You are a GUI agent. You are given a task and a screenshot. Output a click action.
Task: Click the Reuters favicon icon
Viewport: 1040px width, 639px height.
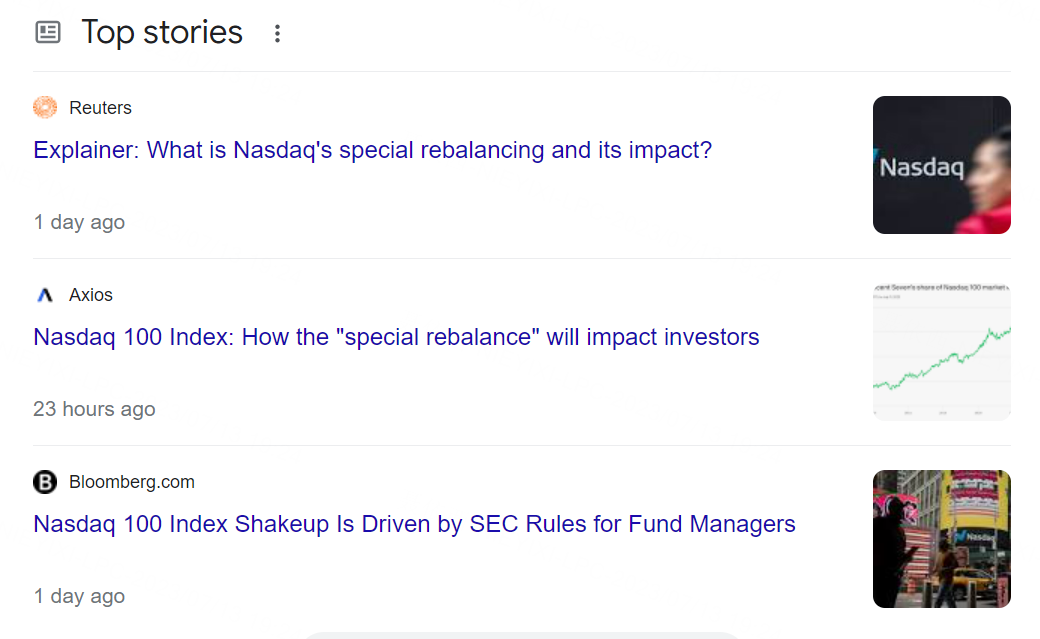(45, 107)
